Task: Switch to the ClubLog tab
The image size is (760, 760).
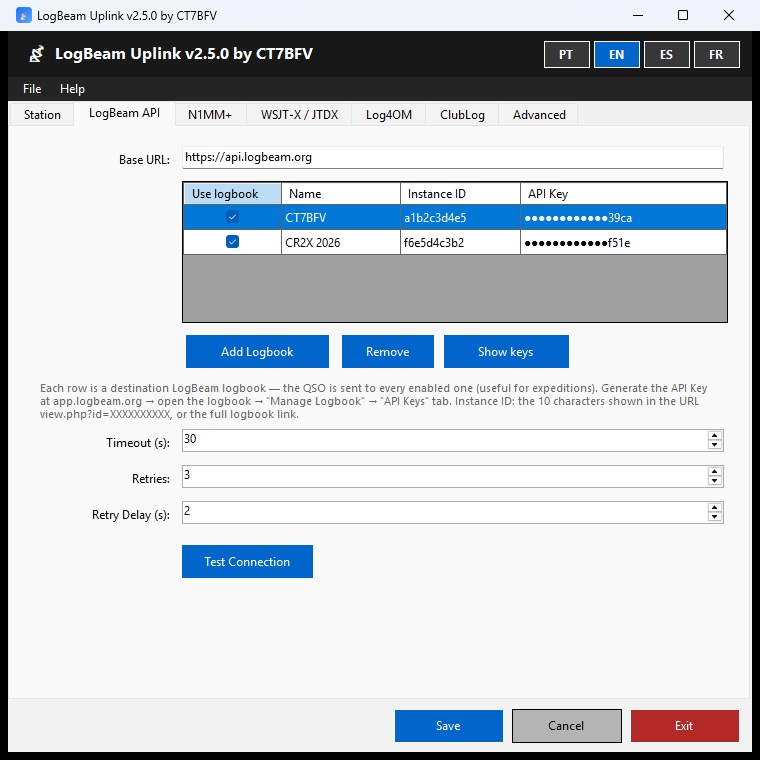Action: [x=462, y=115]
